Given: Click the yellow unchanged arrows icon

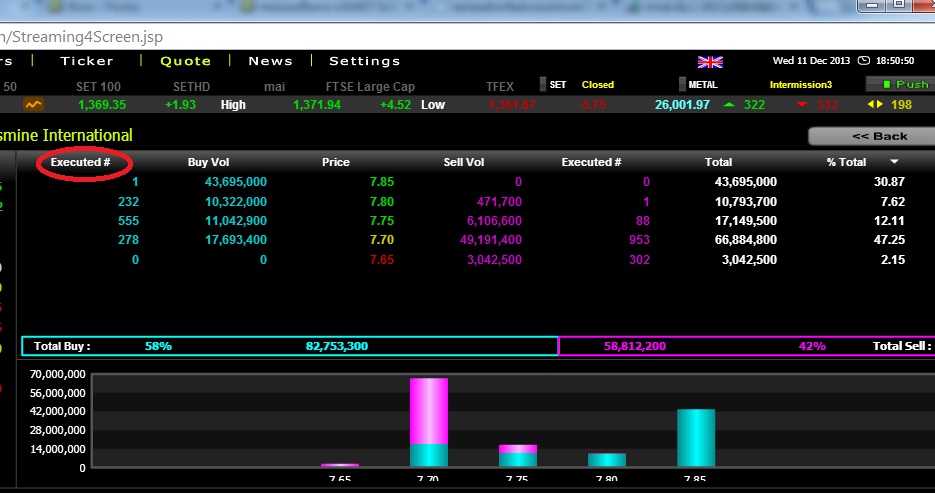Looking at the screenshot, I should [875, 104].
